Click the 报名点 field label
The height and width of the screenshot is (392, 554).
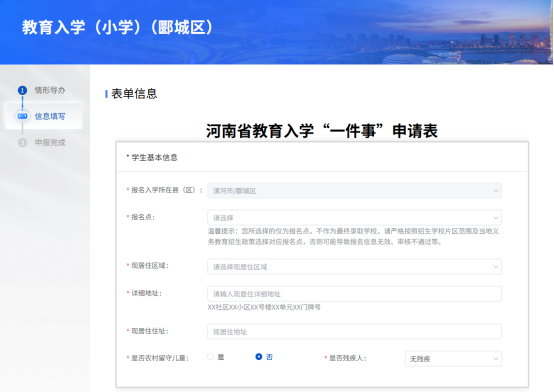[x=143, y=217]
